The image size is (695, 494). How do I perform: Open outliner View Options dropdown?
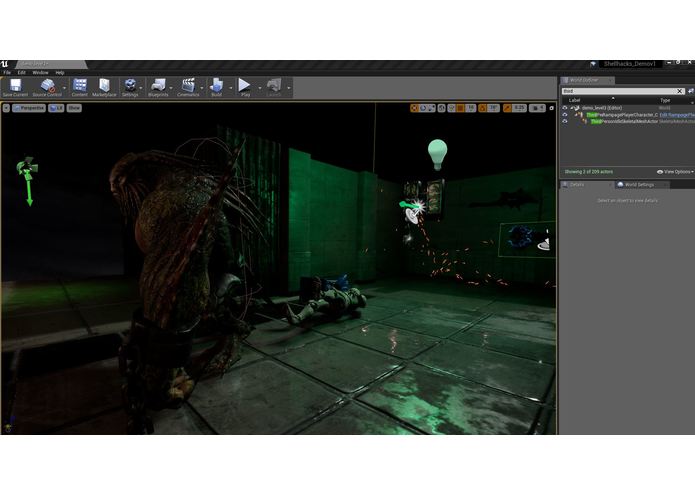[x=675, y=172]
